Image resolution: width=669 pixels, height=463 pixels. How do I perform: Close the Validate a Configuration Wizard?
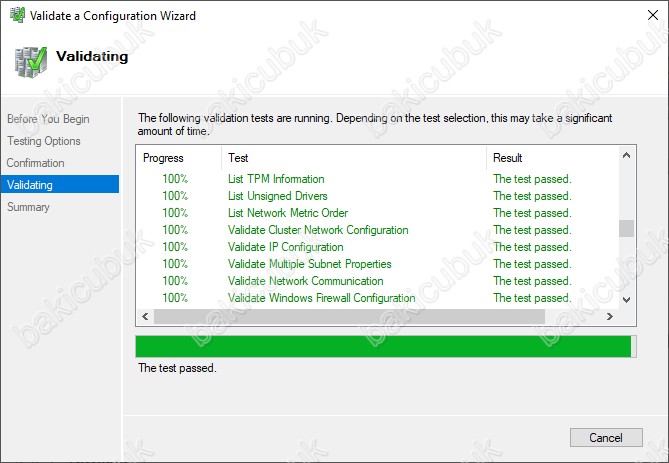pyautogui.click(x=652, y=15)
